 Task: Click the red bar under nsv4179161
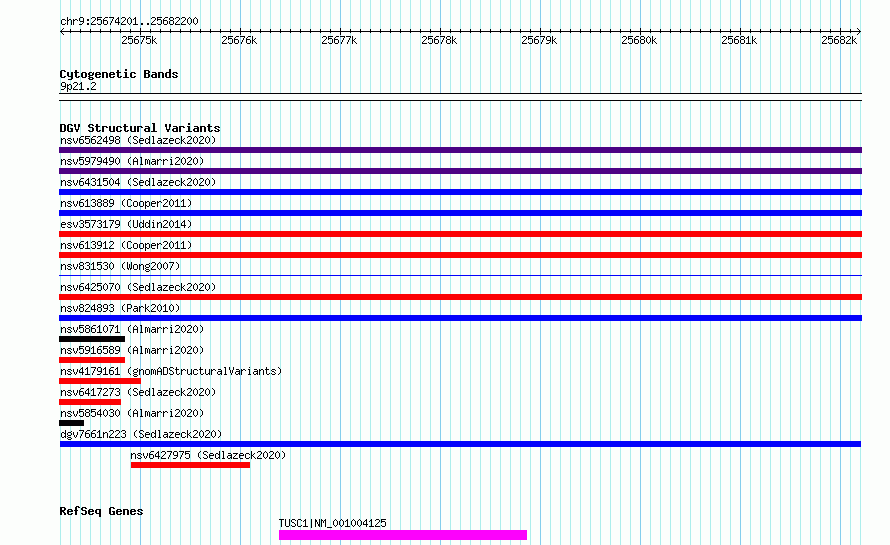(100, 381)
